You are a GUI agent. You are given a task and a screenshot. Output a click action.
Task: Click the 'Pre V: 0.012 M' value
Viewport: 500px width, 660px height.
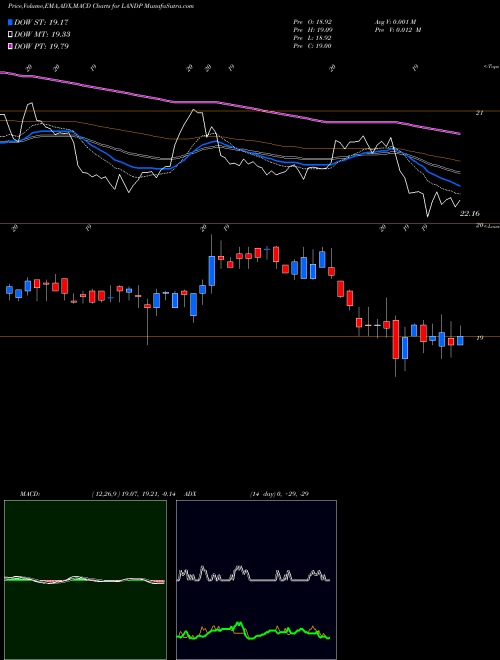pos(398,30)
